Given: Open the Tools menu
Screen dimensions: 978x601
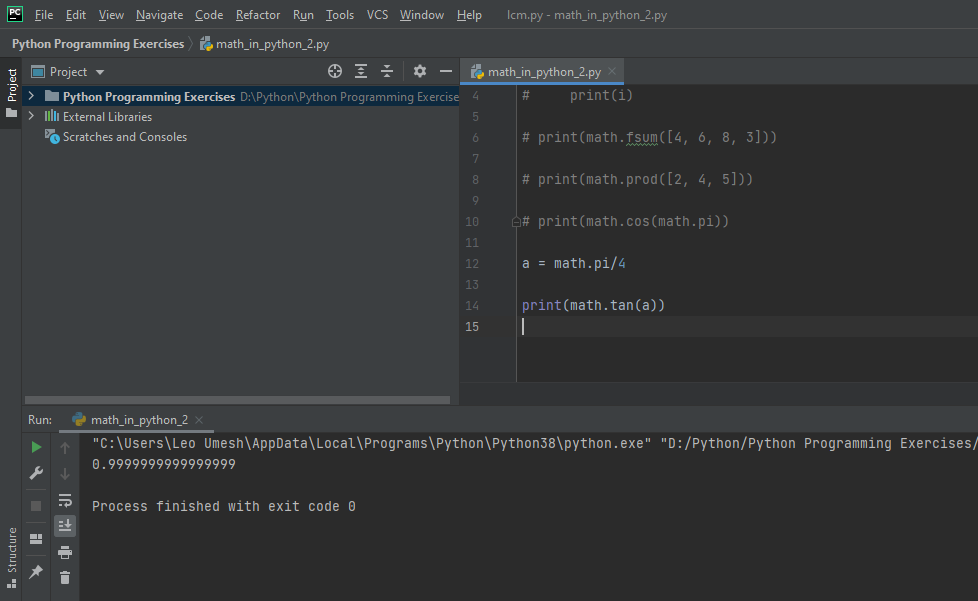Looking at the screenshot, I should coord(340,14).
